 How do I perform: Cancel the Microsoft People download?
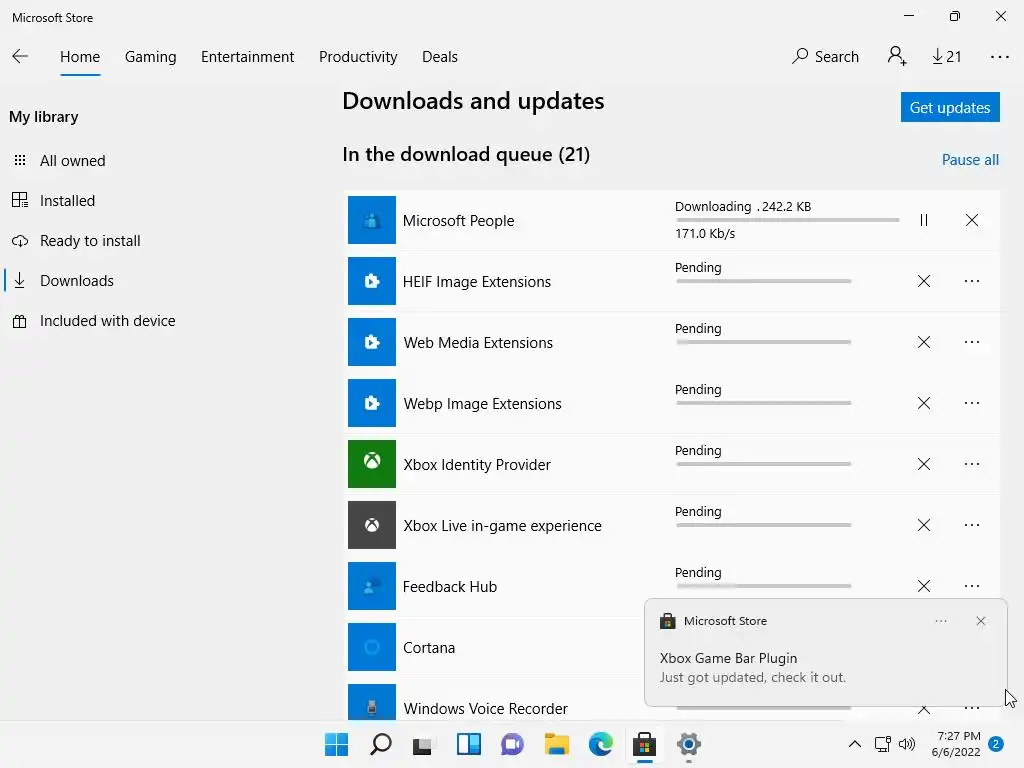(x=972, y=220)
